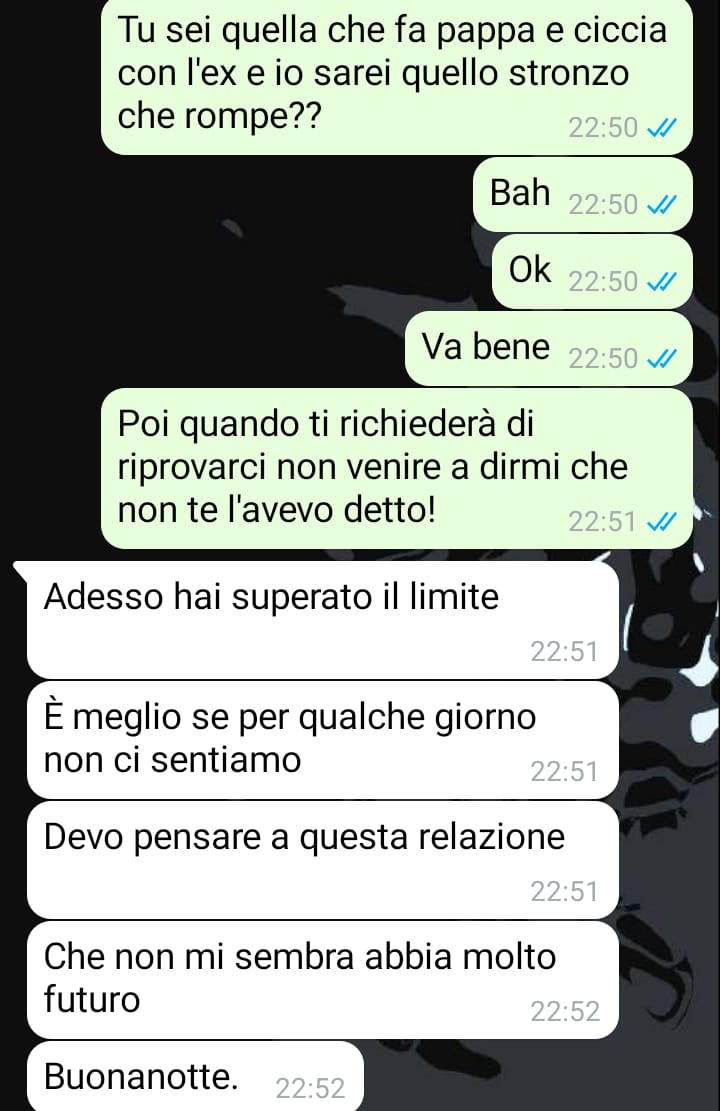Tap the 'Adesso hai superato il limite' message
The image size is (720, 1111).
tap(322, 620)
